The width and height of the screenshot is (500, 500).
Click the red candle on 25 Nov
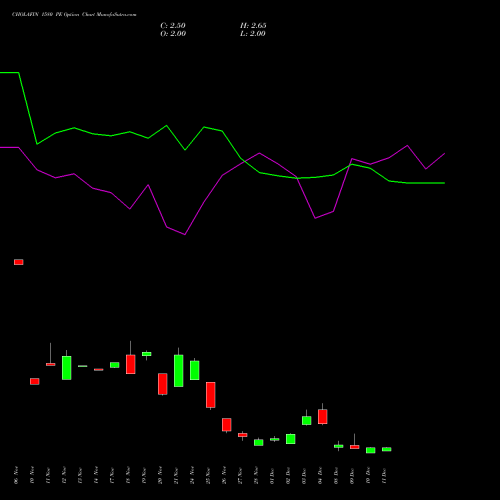[x=211, y=395]
